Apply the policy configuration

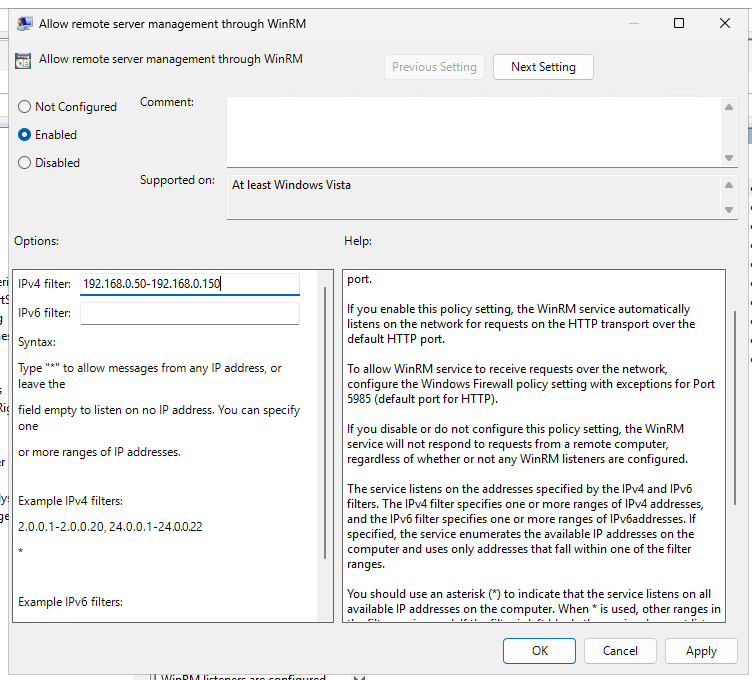pos(701,650)
